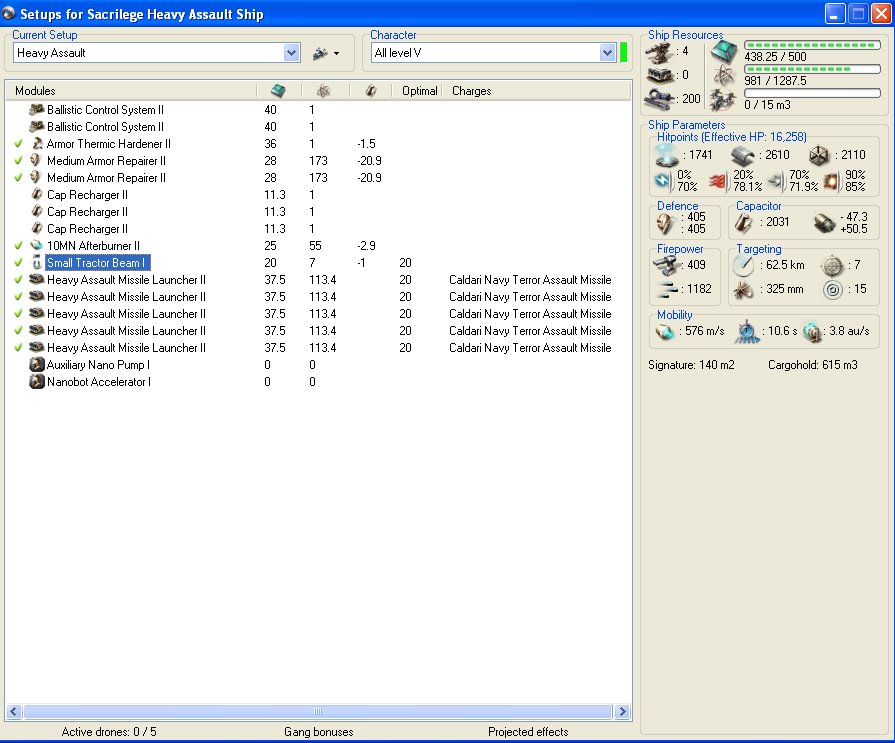Image resolution: width=895 pixels, height=743 pixels.
Task: Toggle the first Medium Armor Repairer II checkmark
Action: (19, 161)
